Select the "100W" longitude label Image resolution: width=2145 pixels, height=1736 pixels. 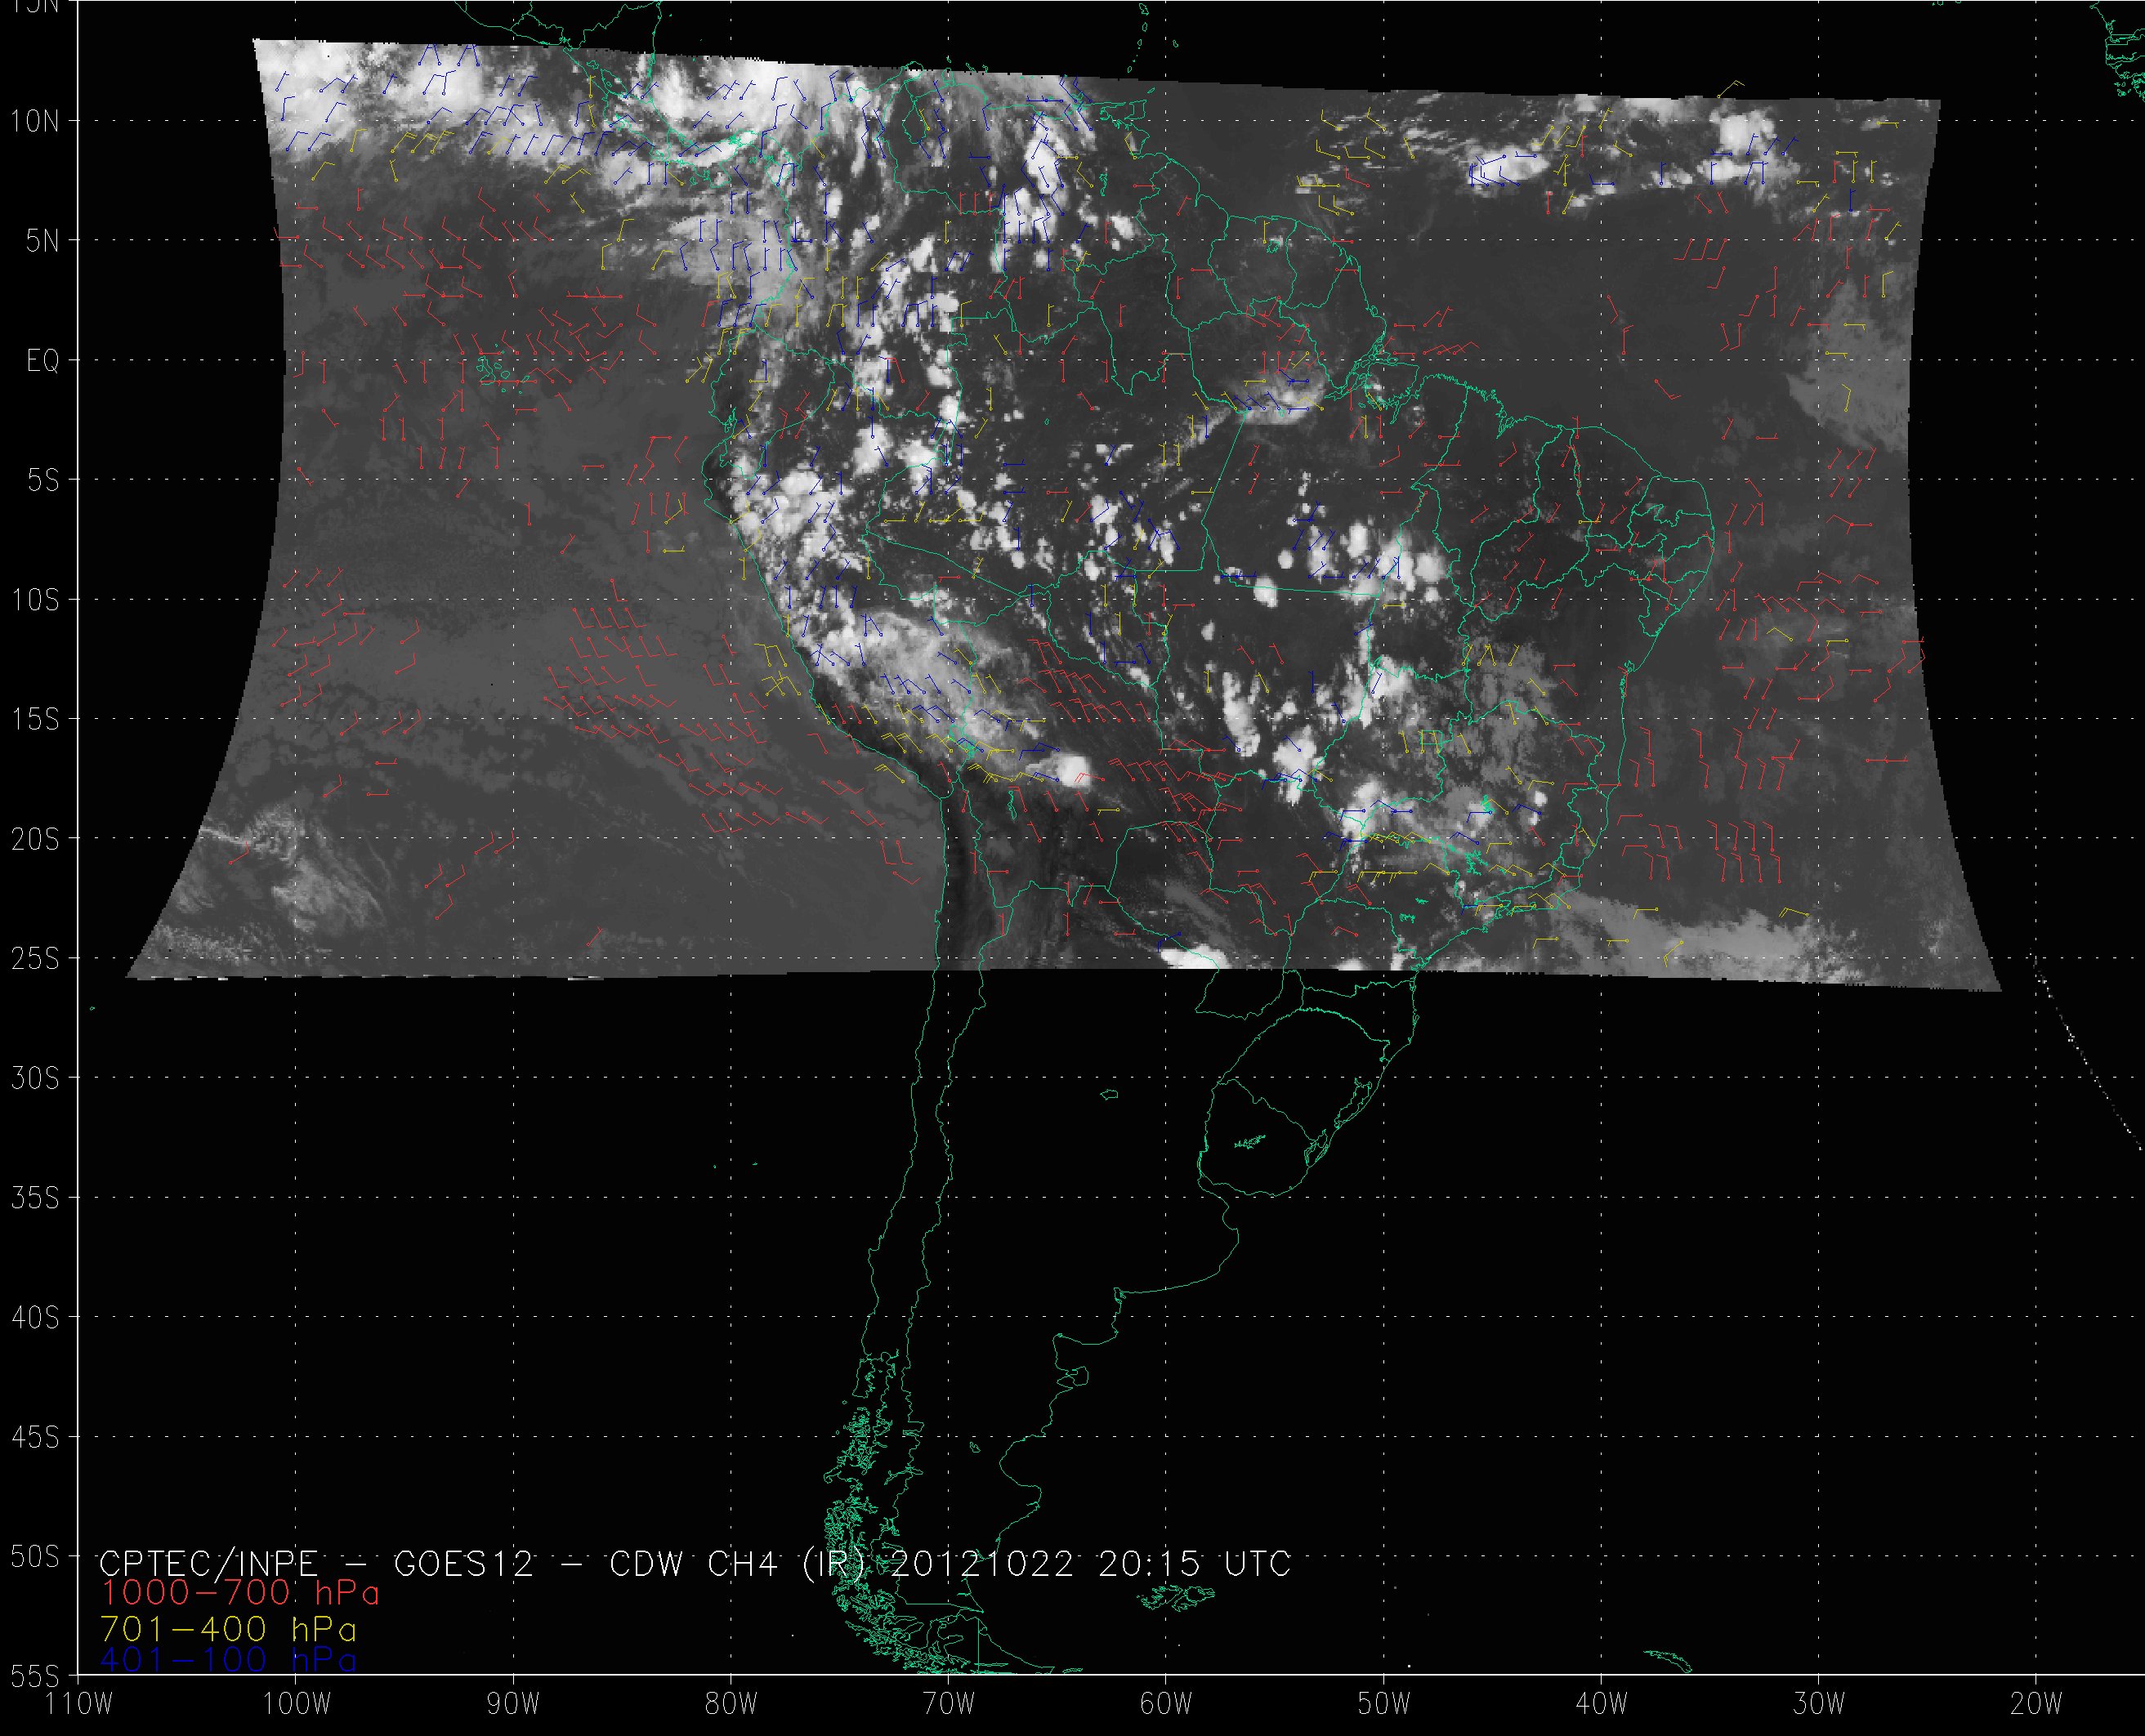[x=297, y=1704]
